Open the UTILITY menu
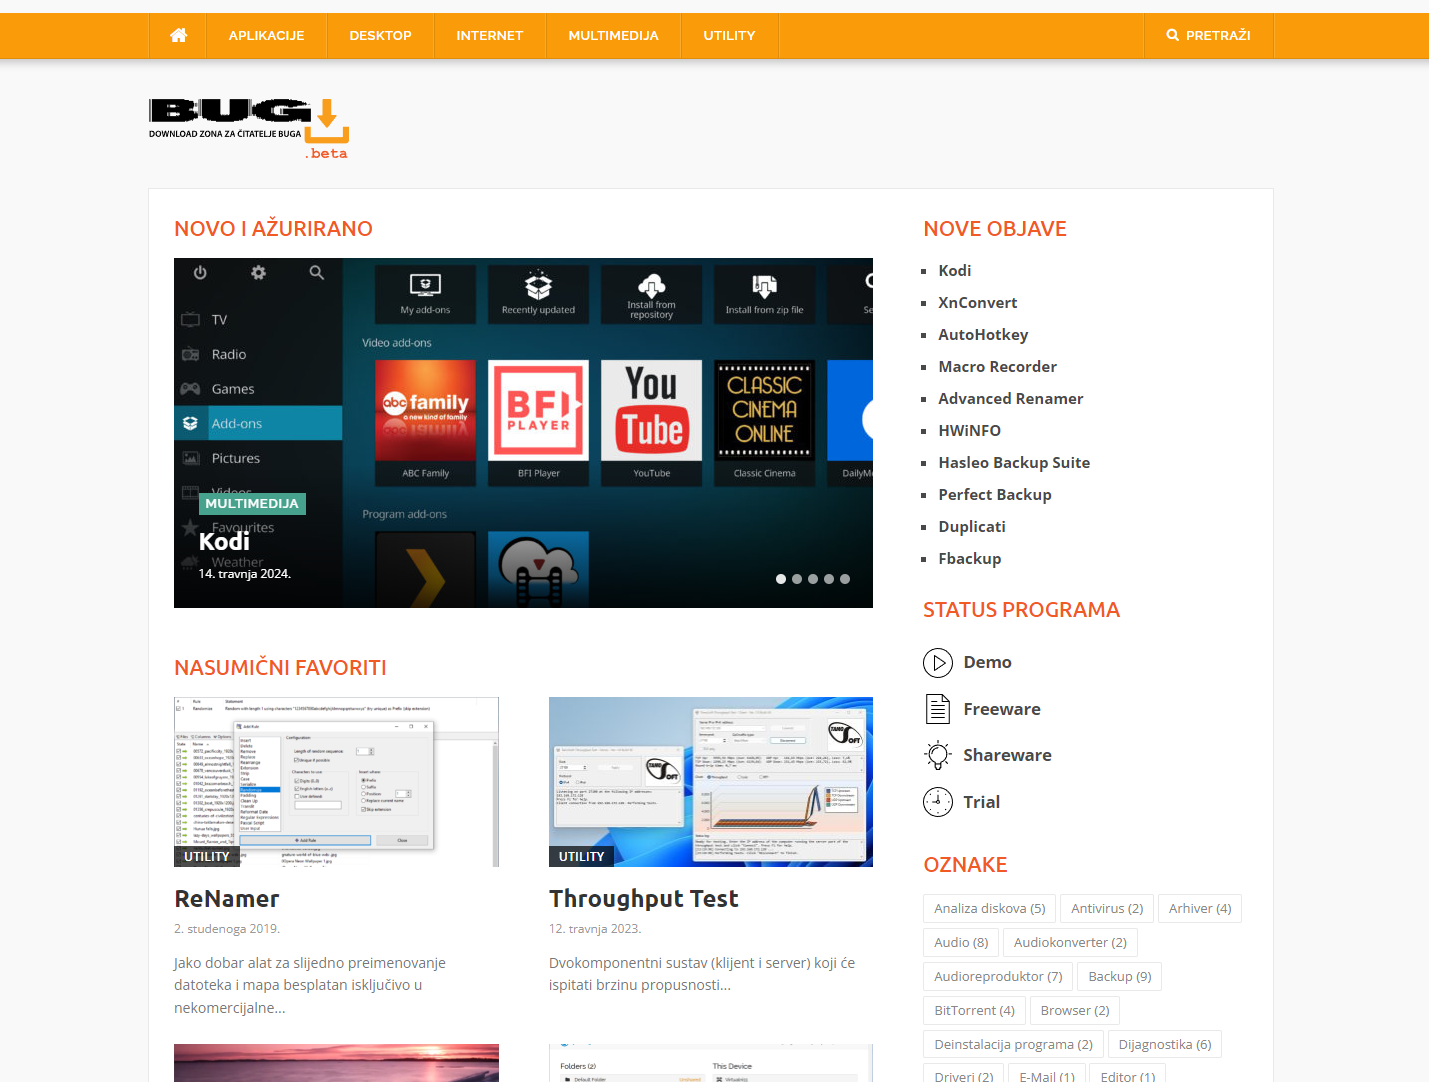 click(729, 35)
